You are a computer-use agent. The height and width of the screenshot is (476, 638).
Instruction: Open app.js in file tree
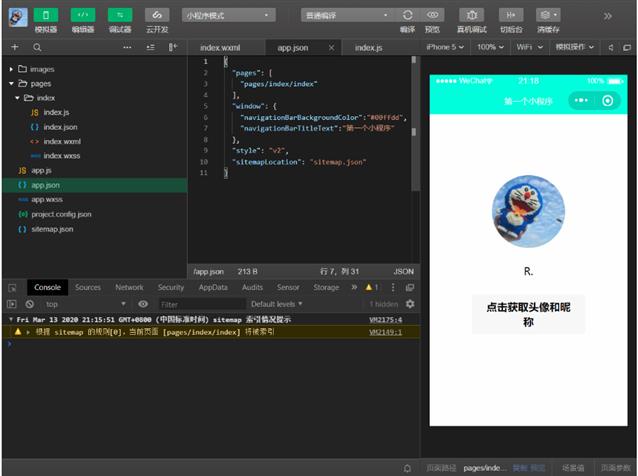pyautogui.click(x=41, y=170)
